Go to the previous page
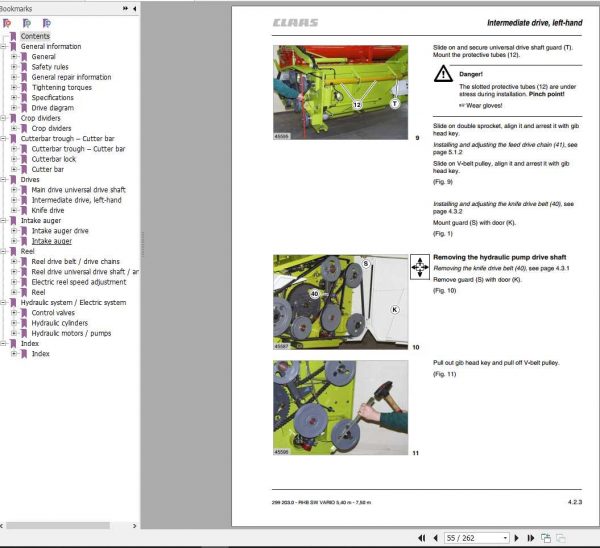 click(x=435, y=538)
